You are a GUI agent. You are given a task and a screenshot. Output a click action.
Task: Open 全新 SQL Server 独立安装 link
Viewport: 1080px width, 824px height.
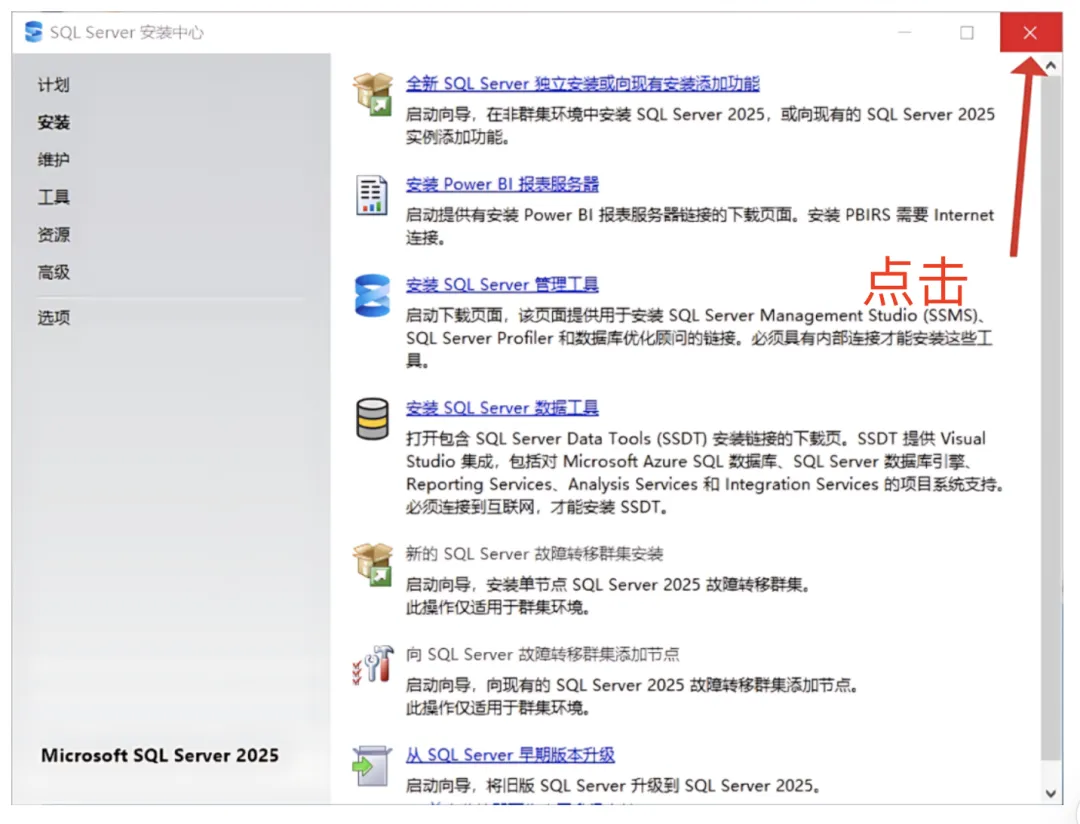click(582, 84)
